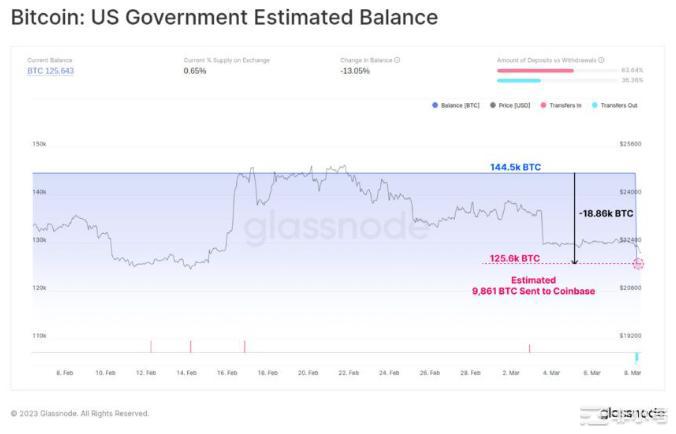Click the transfer-in bar near 2. Mar
This screenshot has height=434, width=676.
tap(529, 347)
